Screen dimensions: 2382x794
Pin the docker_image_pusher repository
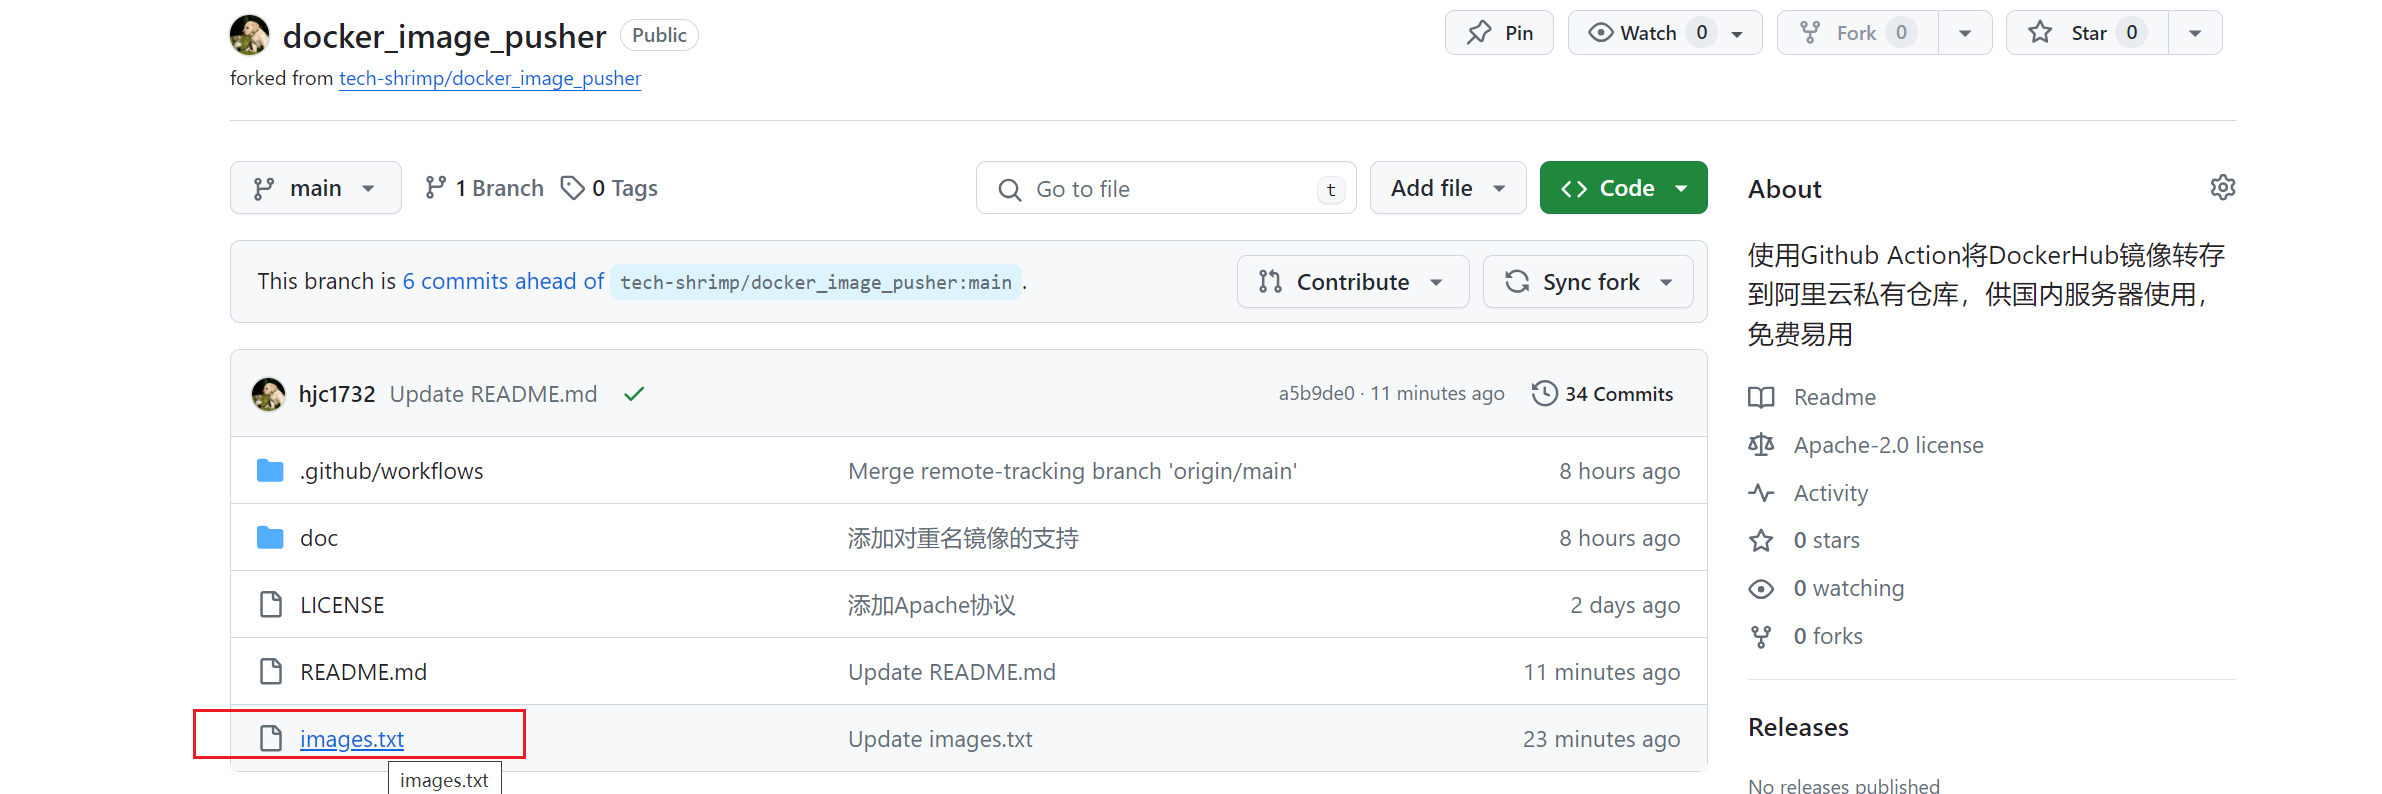click(x=1499, y=33)
